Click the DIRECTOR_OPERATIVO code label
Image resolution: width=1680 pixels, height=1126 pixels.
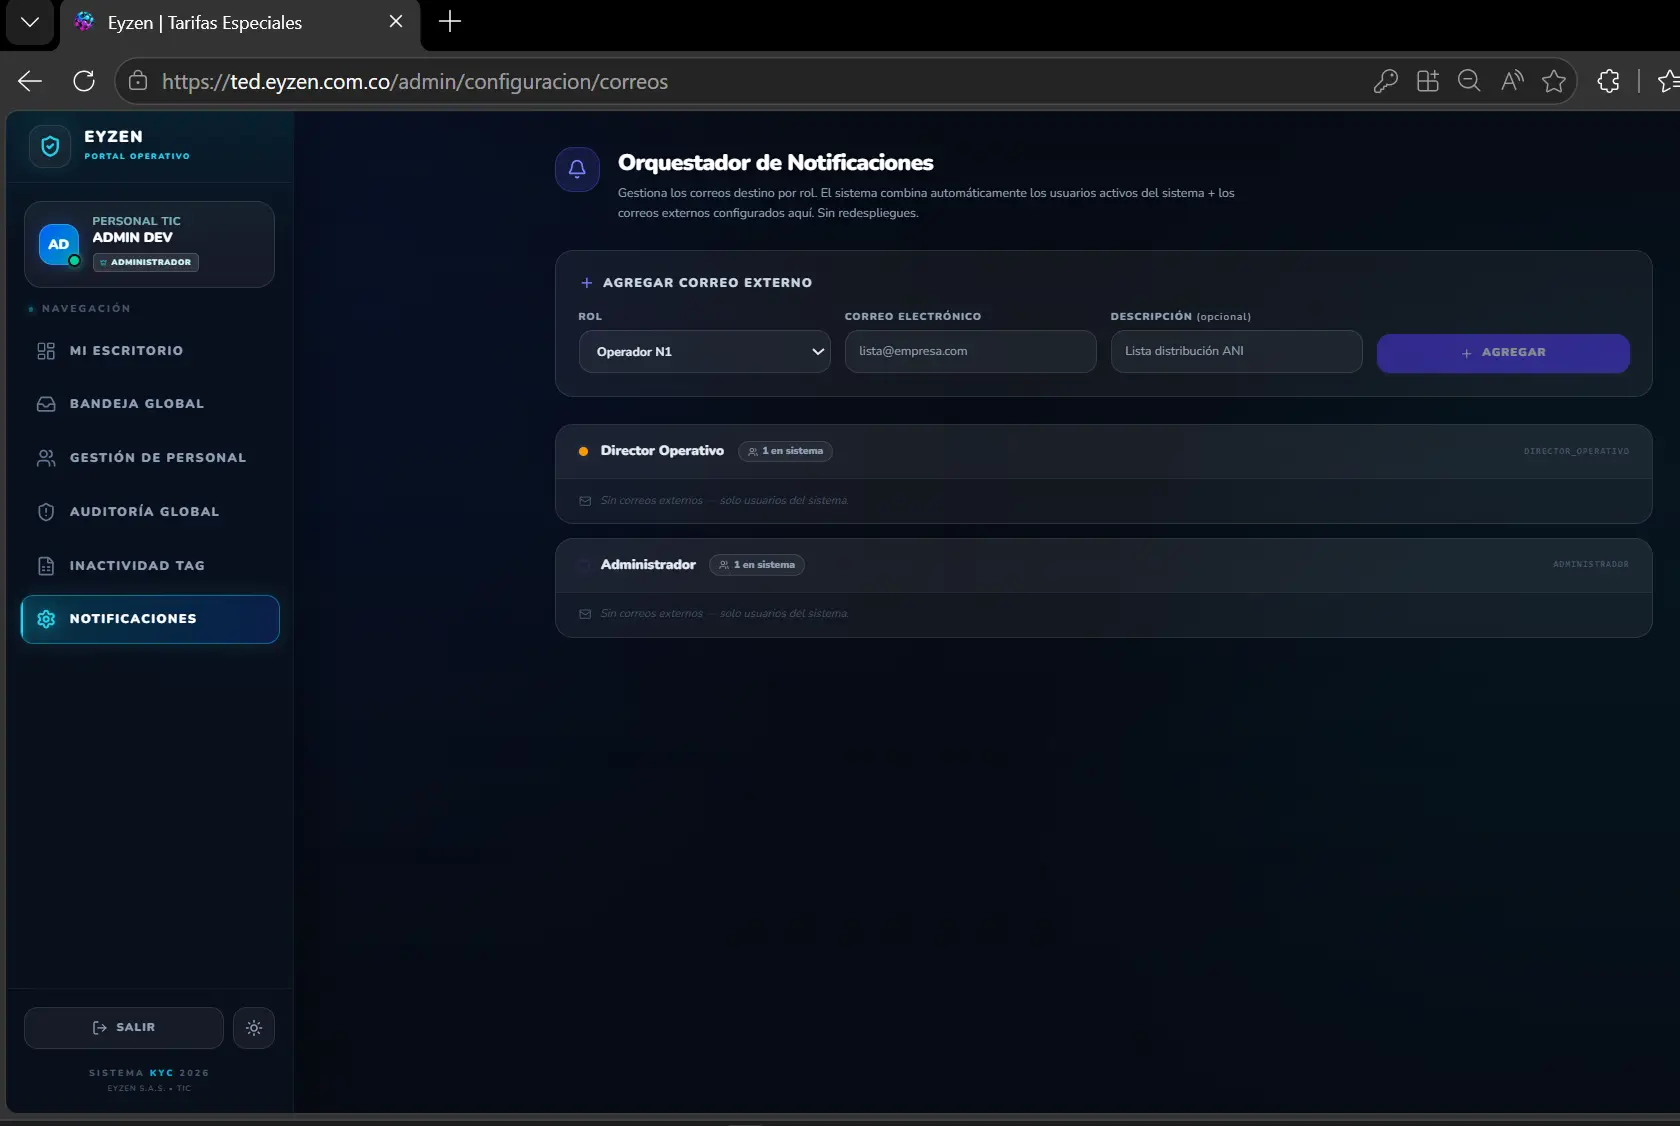pyautogui.click(x=1576, y=451)
